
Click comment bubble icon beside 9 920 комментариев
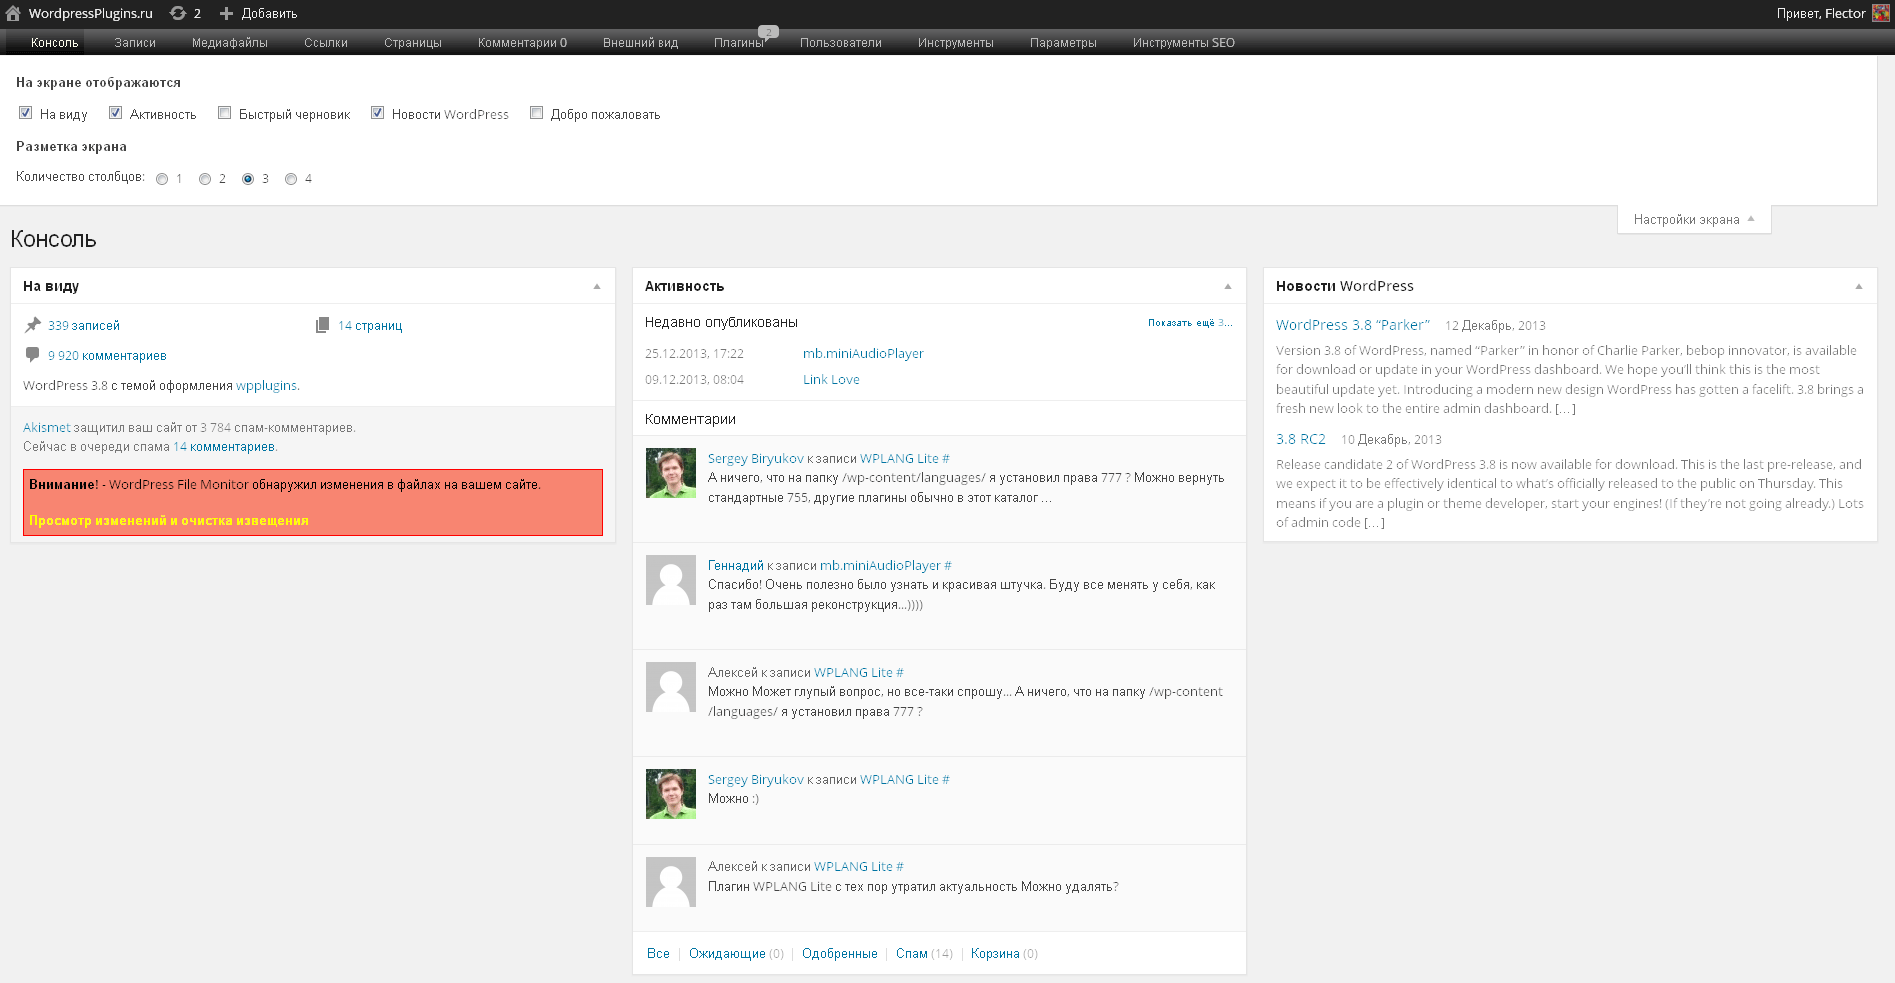coord(32,354)
